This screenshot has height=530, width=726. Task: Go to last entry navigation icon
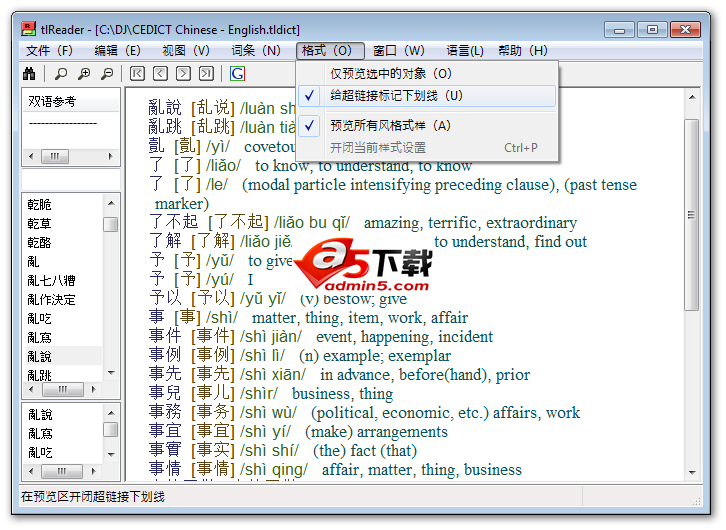[x=207, y=73]
